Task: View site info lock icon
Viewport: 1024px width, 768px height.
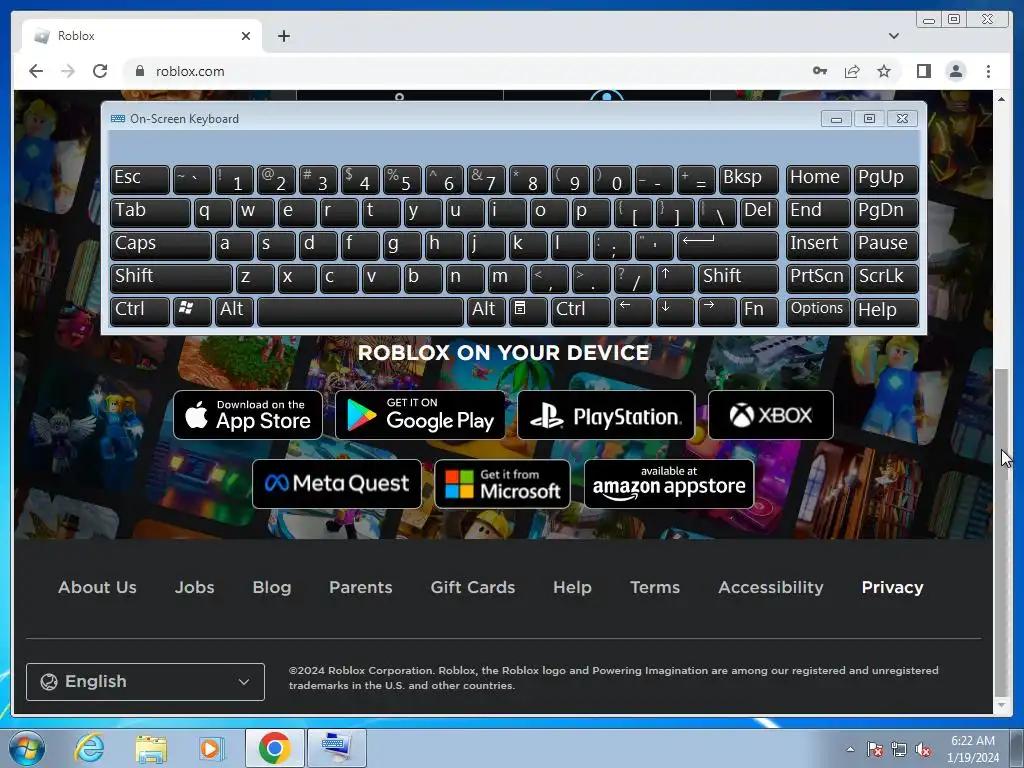Action: (139, 71)
